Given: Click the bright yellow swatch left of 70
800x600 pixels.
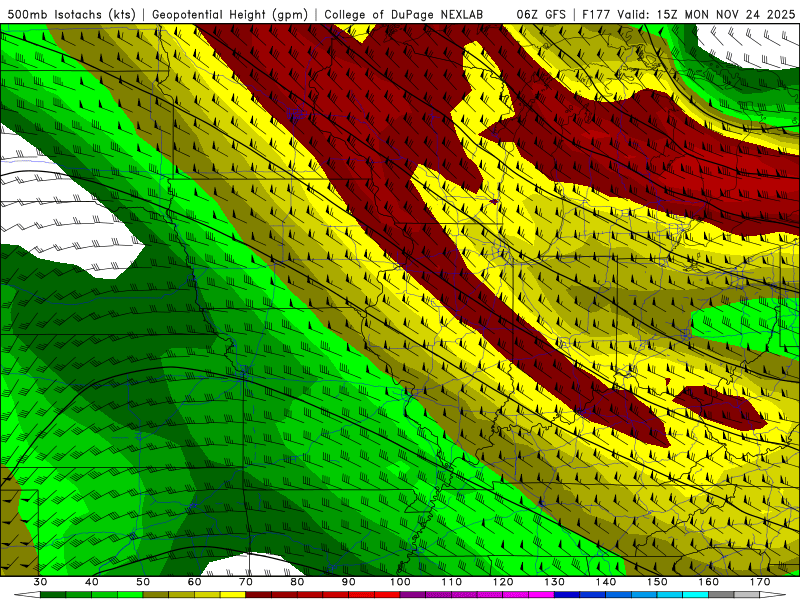Looking at the screenshot, I should click(x=233, y=595).
